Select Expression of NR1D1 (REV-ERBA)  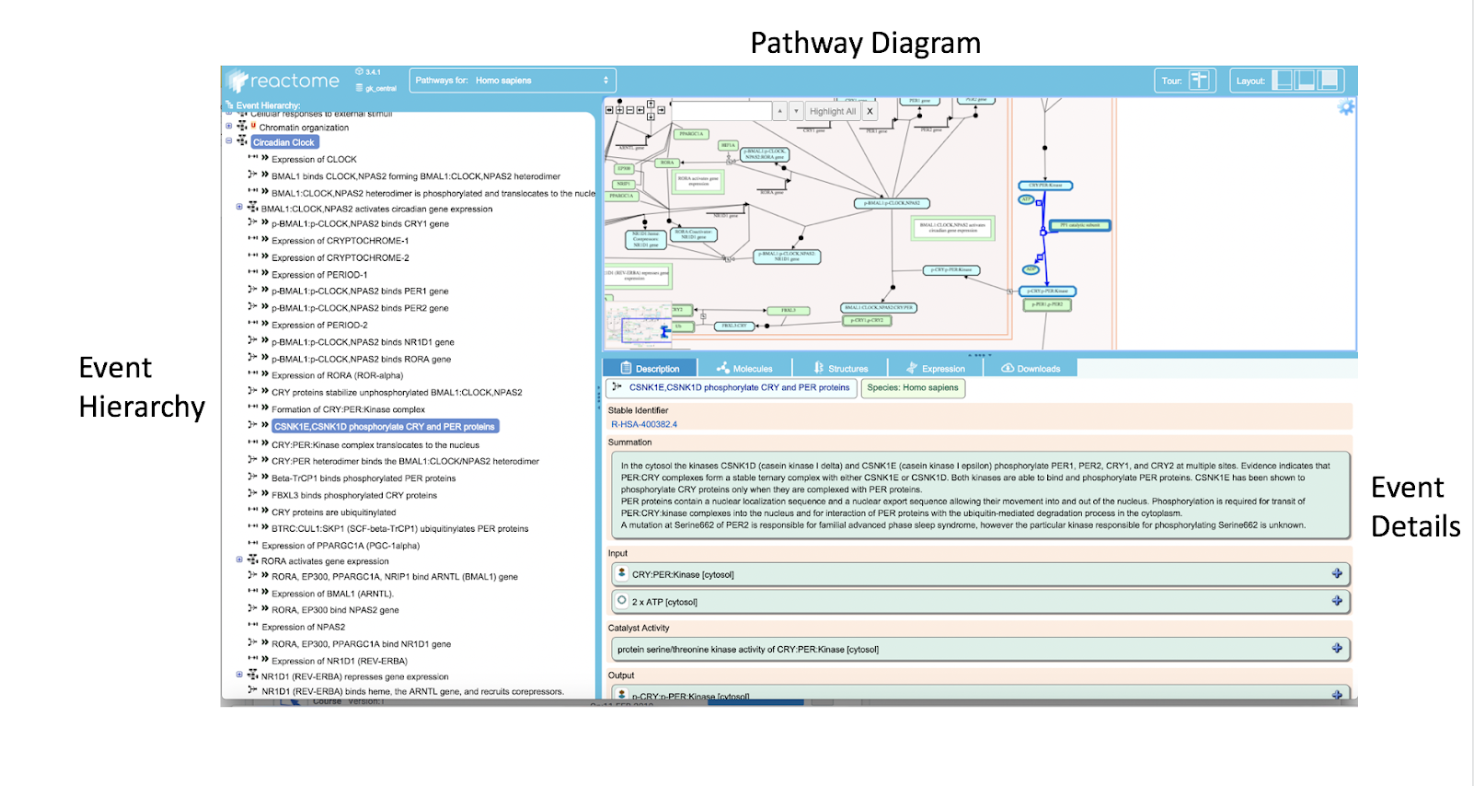click(340, 661)
